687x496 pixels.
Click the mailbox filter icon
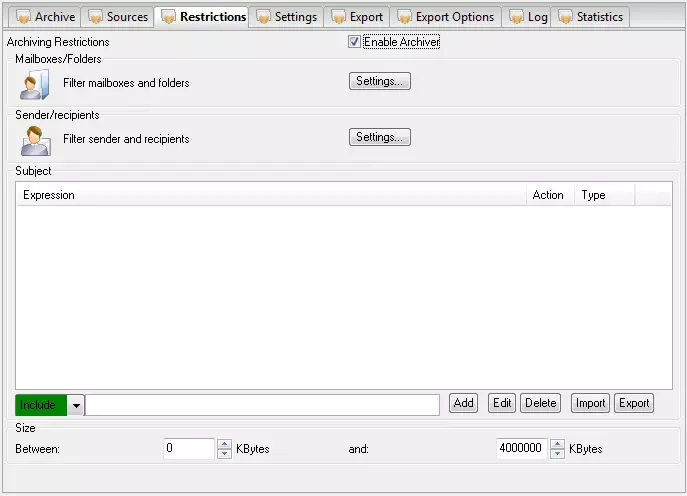click(34, 84)
